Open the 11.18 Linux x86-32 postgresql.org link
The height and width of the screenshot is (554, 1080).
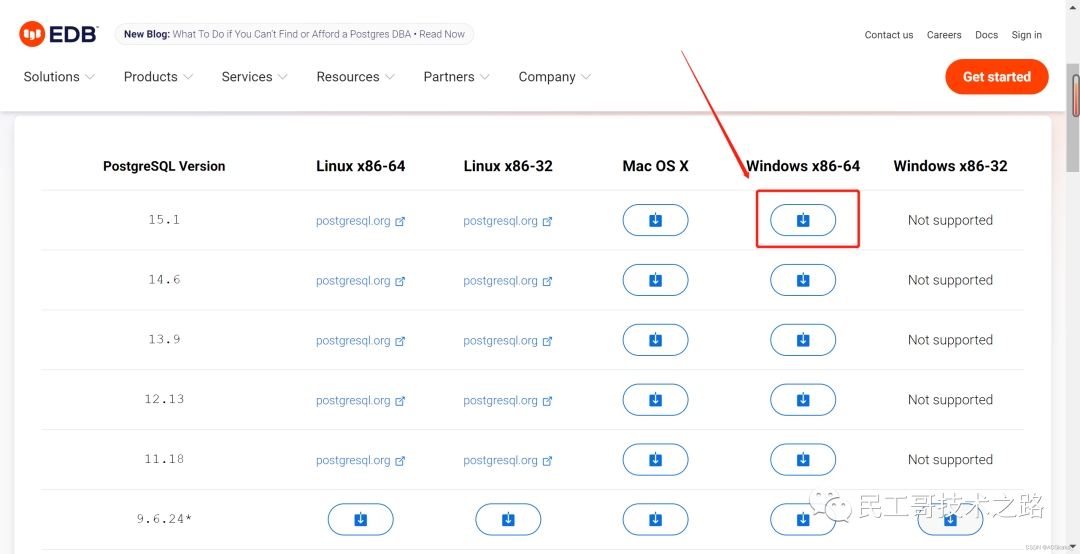pos(508,460)
